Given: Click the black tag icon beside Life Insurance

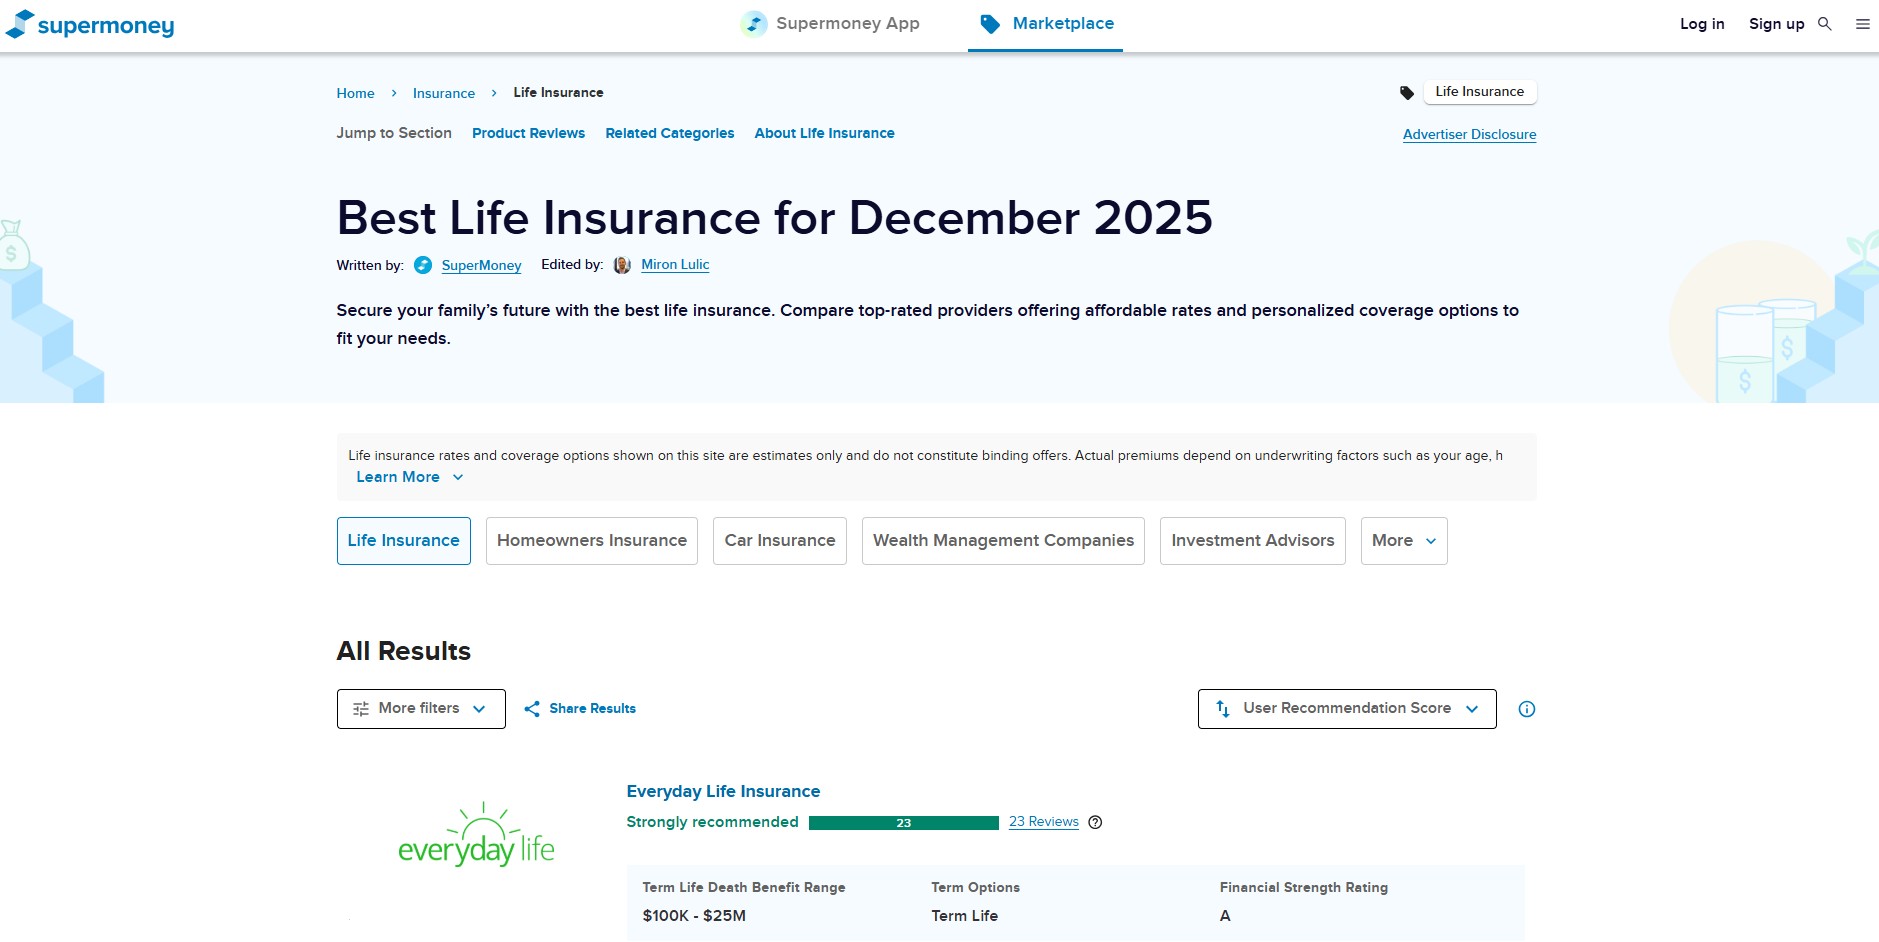Looking at the screenshot, I should click(x=1407, y=93).
